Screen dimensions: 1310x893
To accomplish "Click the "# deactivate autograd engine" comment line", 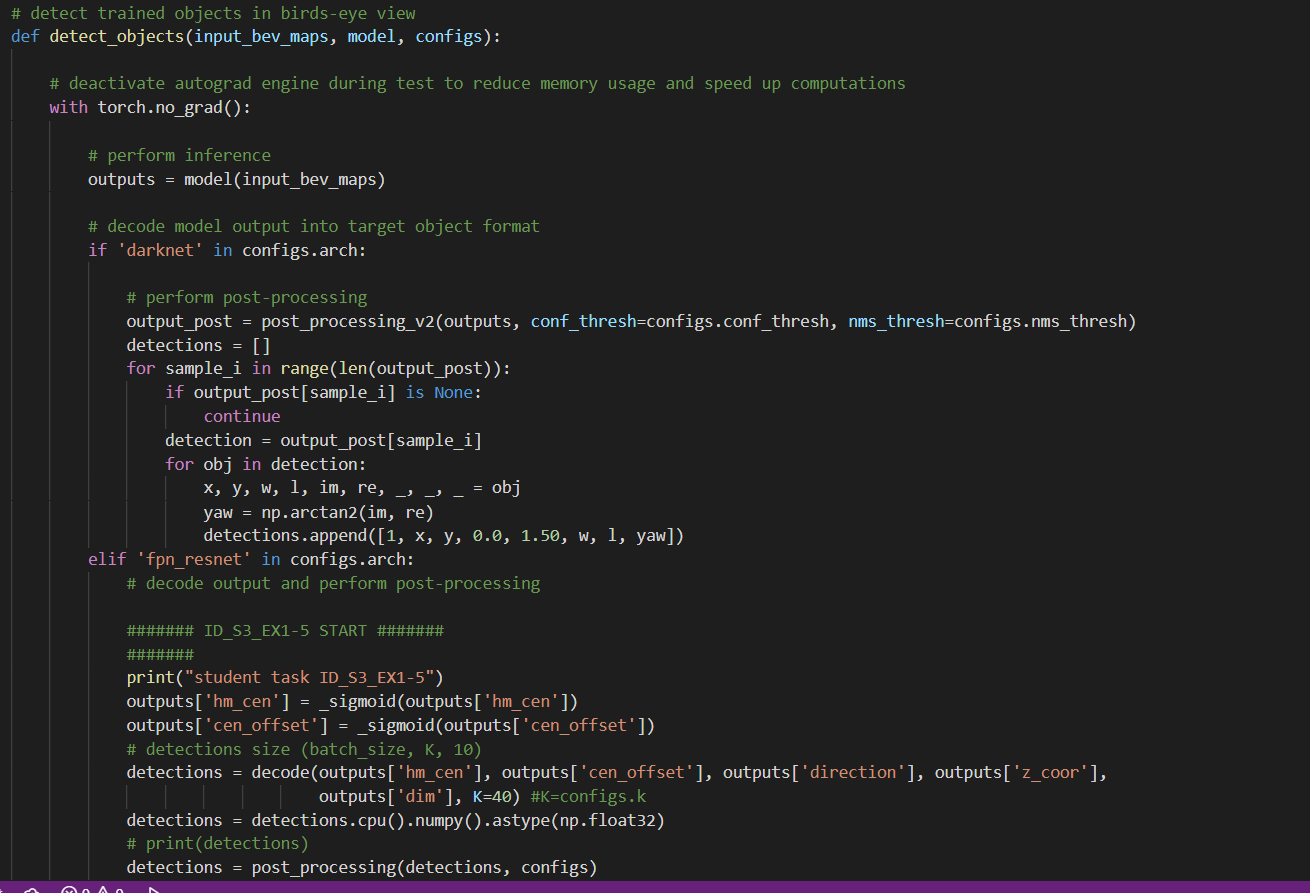I will [477, 83].
